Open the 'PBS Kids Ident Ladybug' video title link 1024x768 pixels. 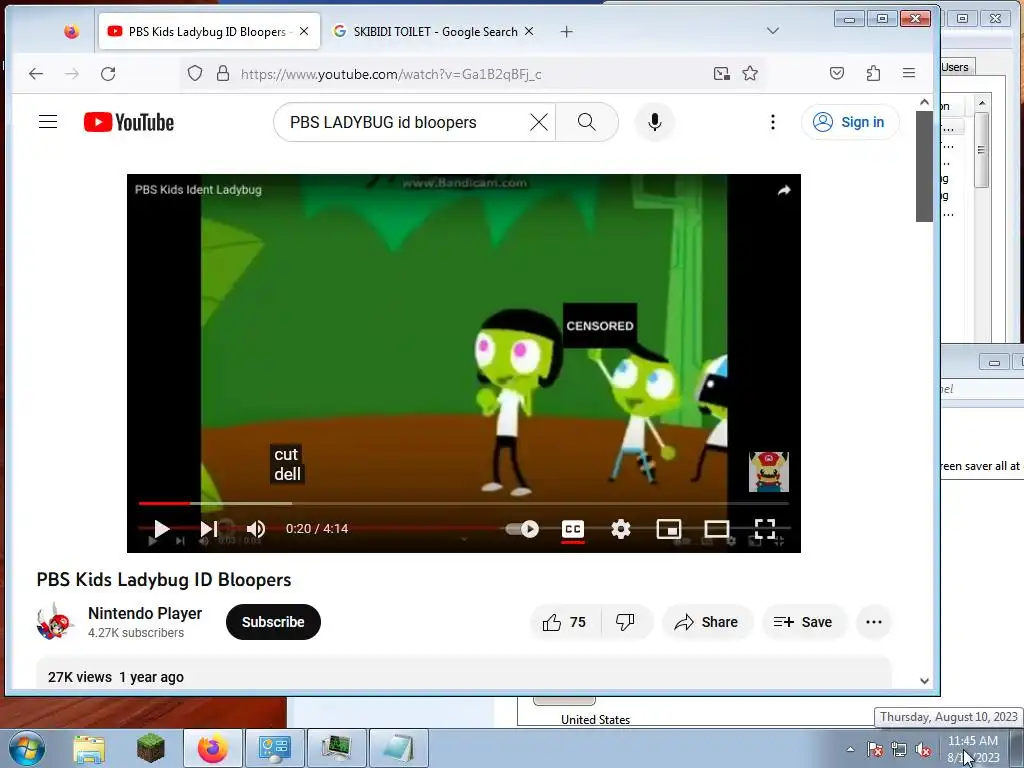click(x=198, y=189)
